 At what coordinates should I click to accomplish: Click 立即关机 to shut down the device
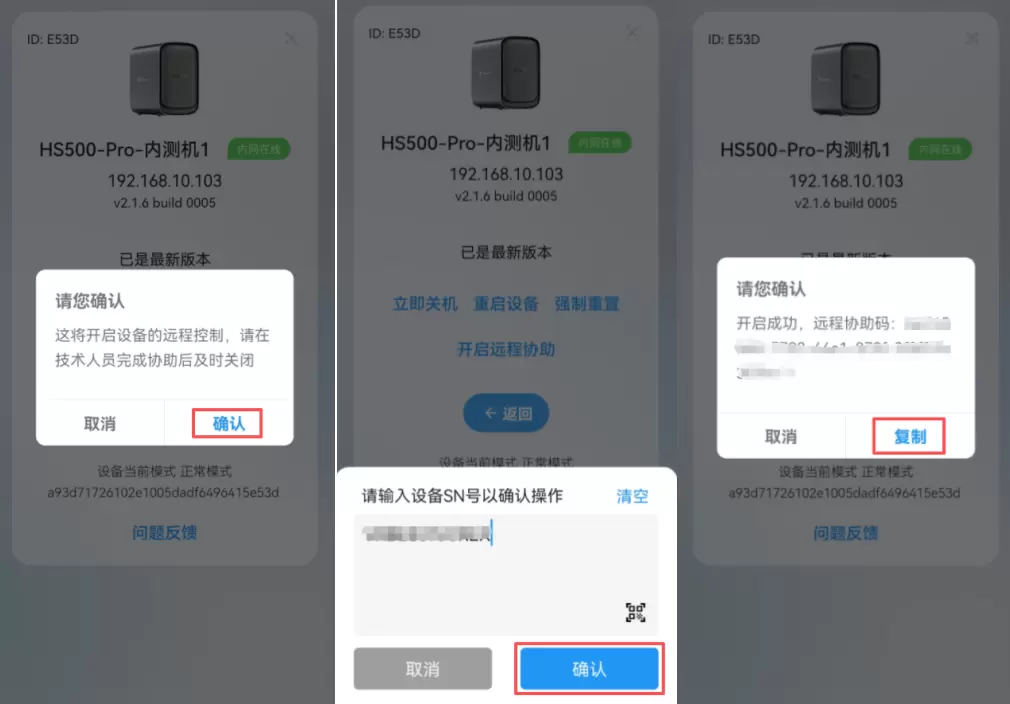click(425, 303)
